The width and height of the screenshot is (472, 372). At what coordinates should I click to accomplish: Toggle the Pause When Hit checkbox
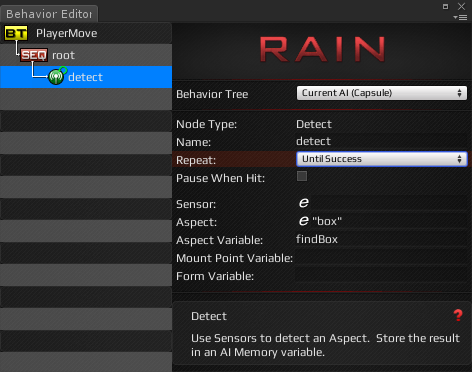(x=302, y=176)
